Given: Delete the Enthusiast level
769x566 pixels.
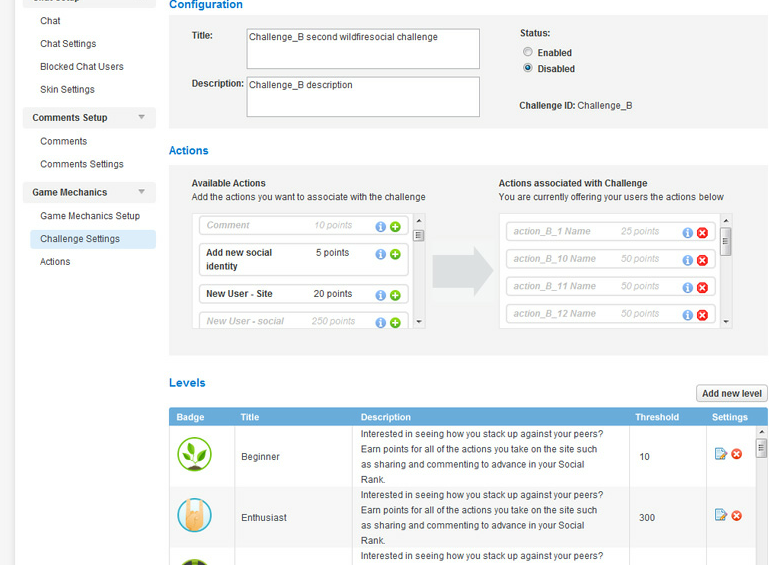Looking at the screenshot, I should pyautogui.click(x=737, y=515).
